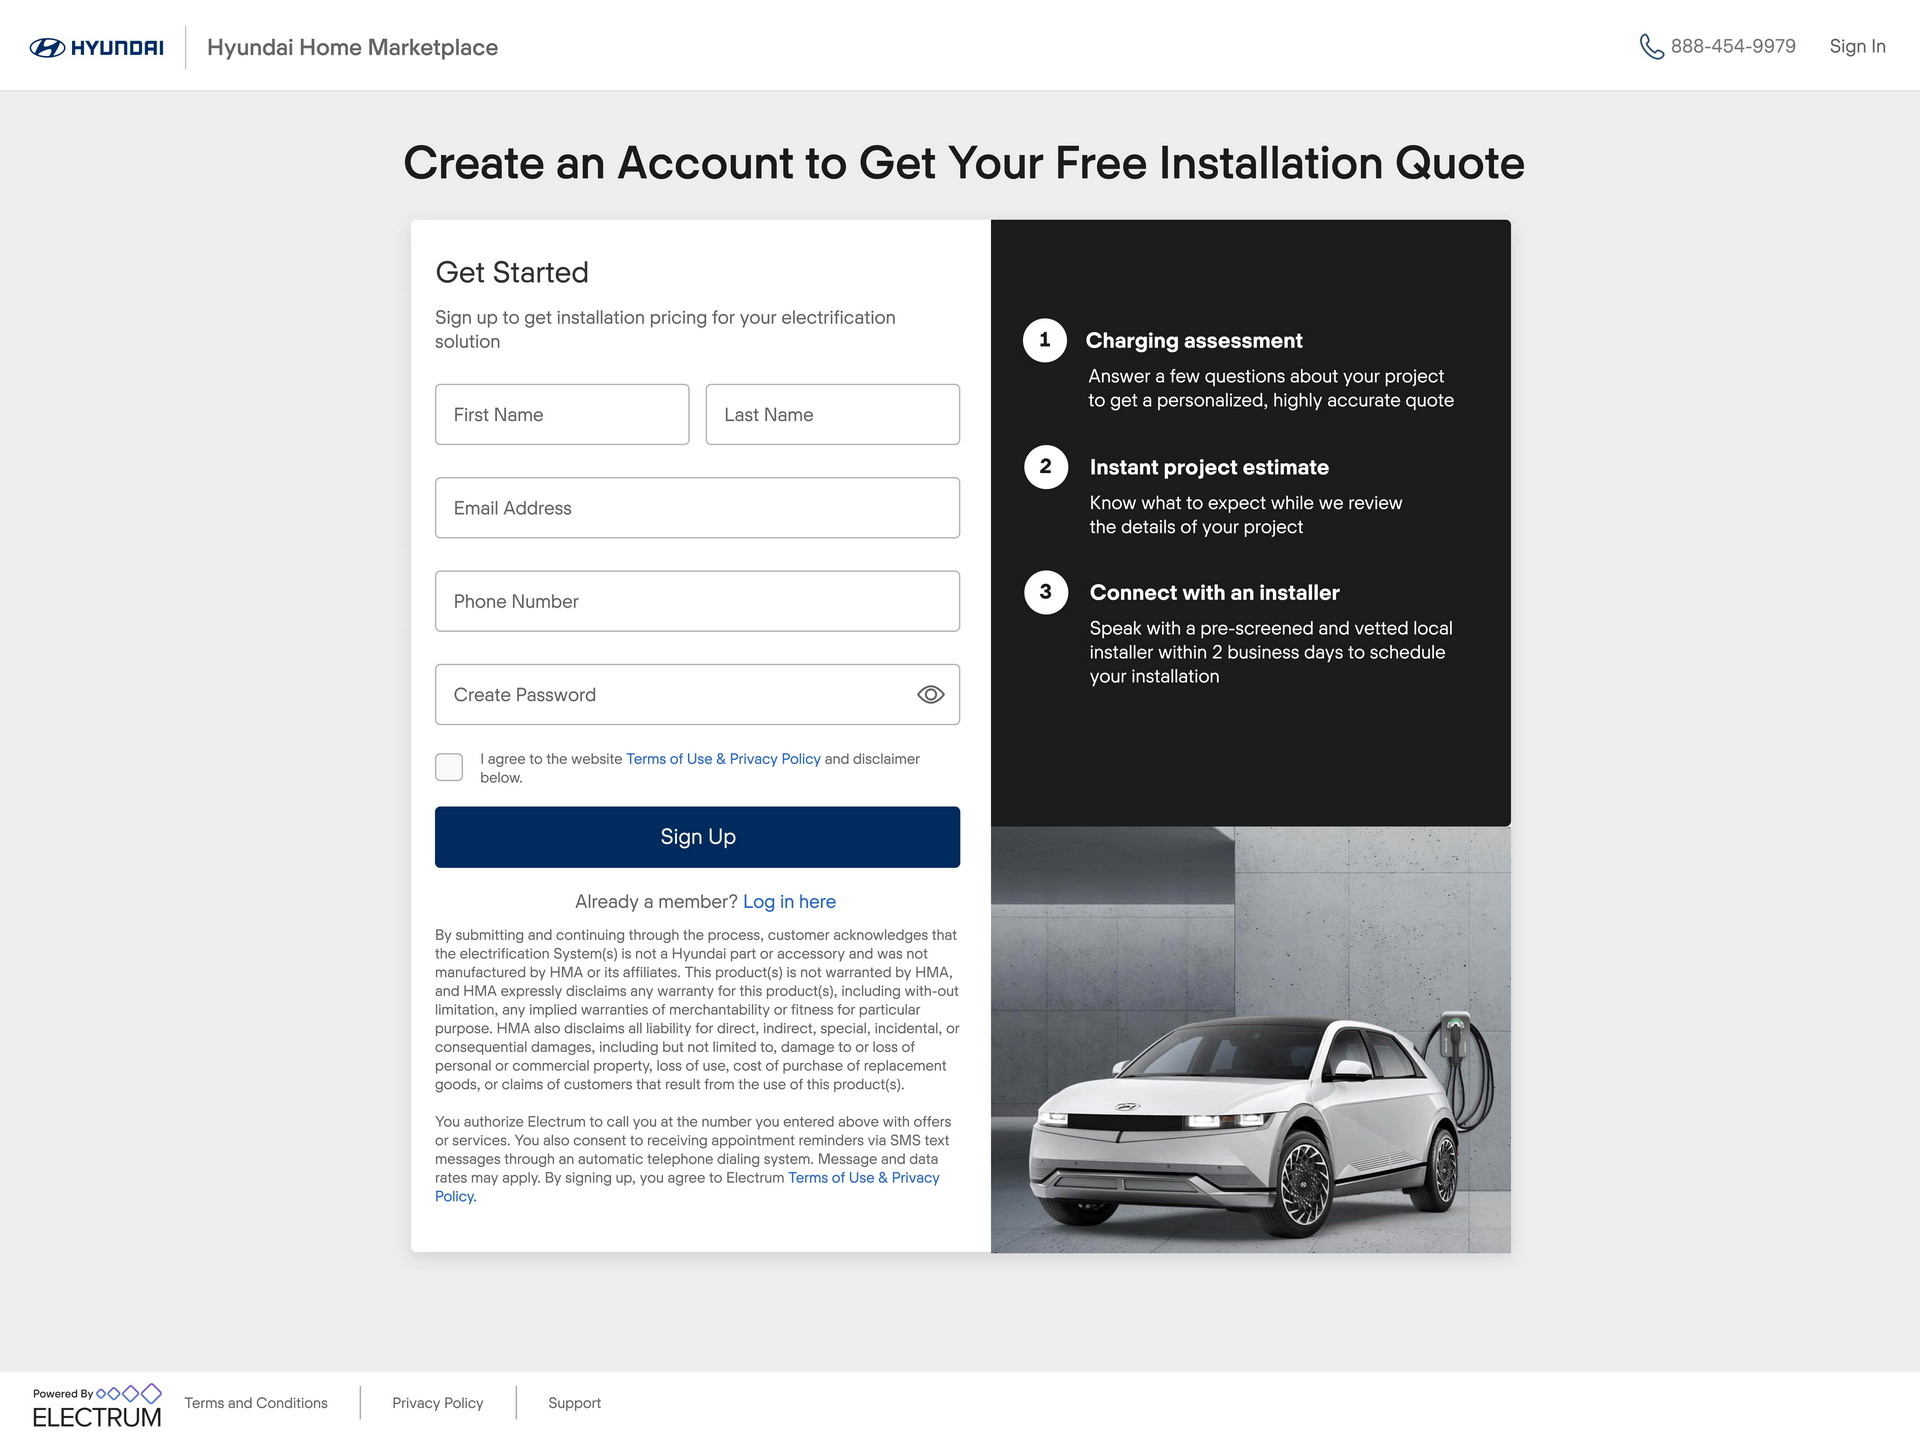The height and width of the screenshot is (1439, 1920).
Task: Click the phone icon next to 888-454-9979
Action: coord(1651,46)
